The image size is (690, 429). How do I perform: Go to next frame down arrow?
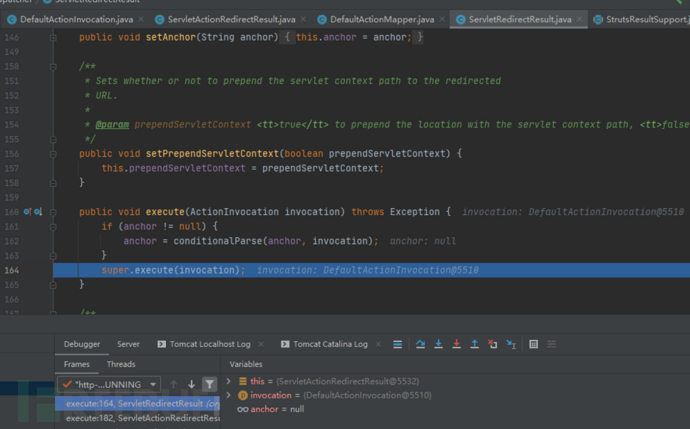pyautogui.click(x=191, y=384)
